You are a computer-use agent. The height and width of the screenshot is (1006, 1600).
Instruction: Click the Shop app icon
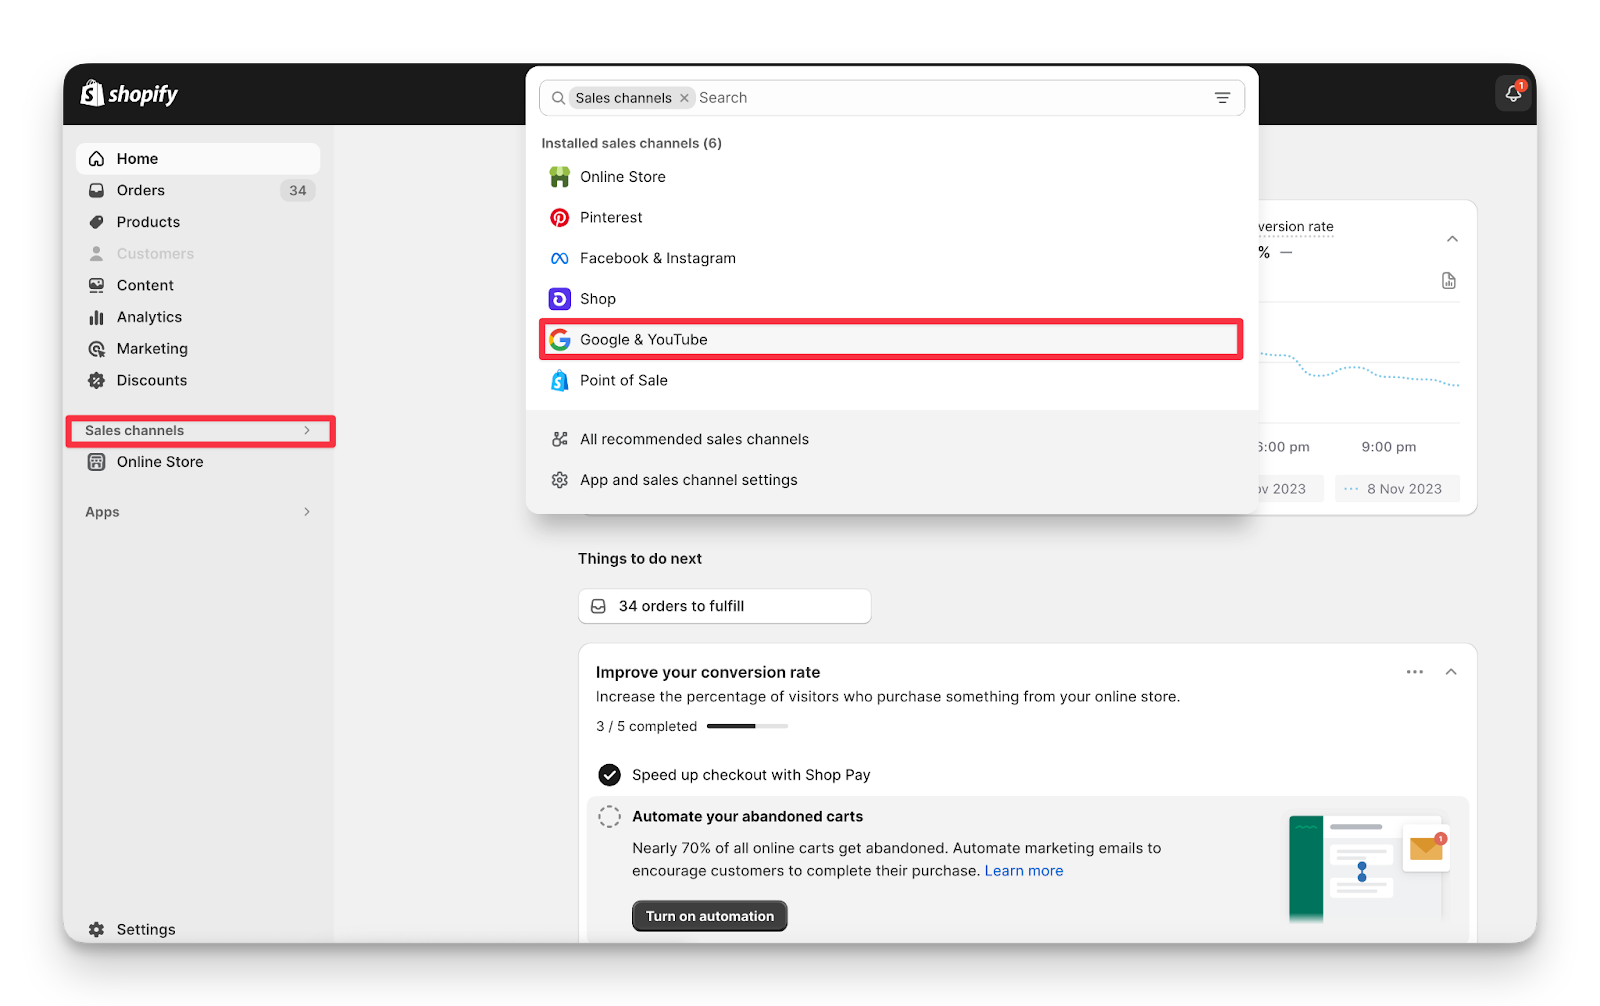[559, 299]
